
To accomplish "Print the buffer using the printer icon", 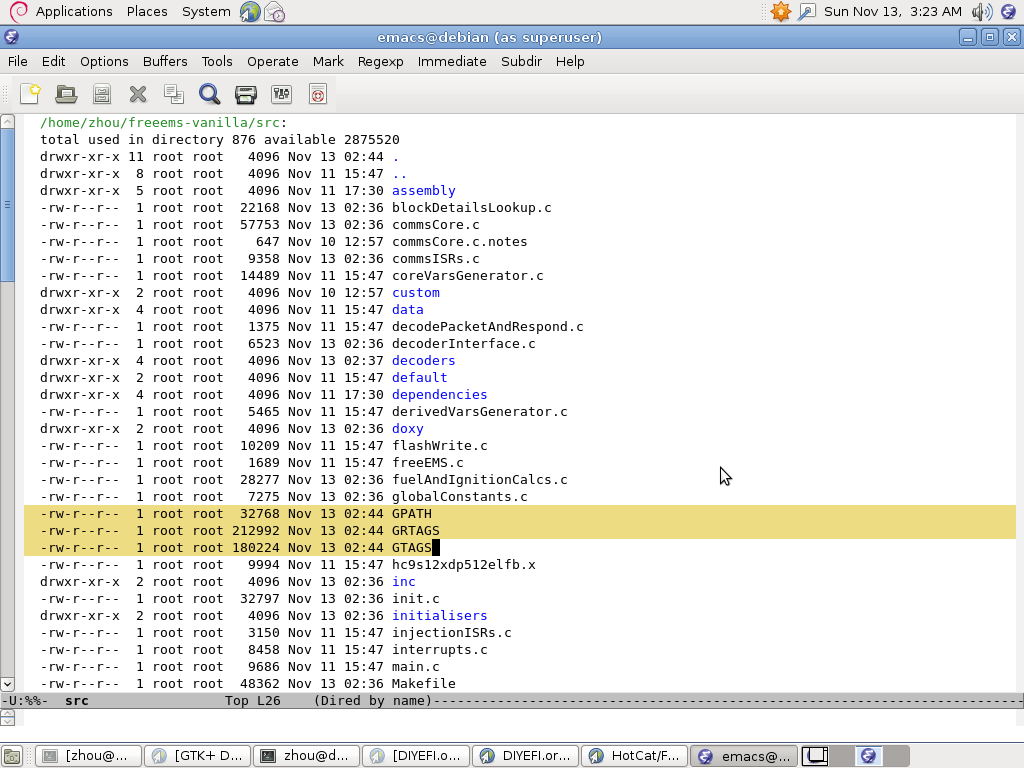I will (245, 94).
